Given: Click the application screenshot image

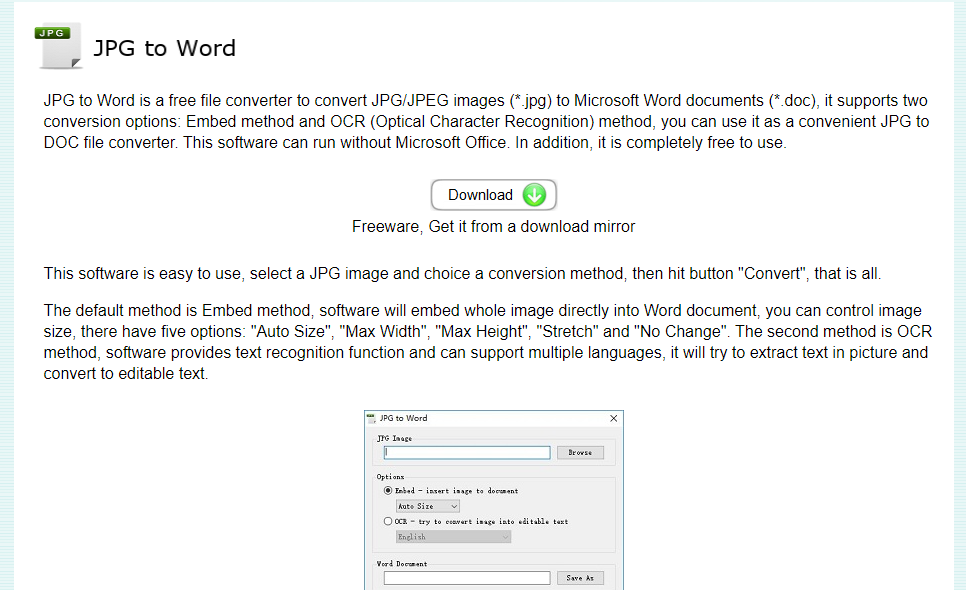Looking at the screenshot, I should click(493, 498).
